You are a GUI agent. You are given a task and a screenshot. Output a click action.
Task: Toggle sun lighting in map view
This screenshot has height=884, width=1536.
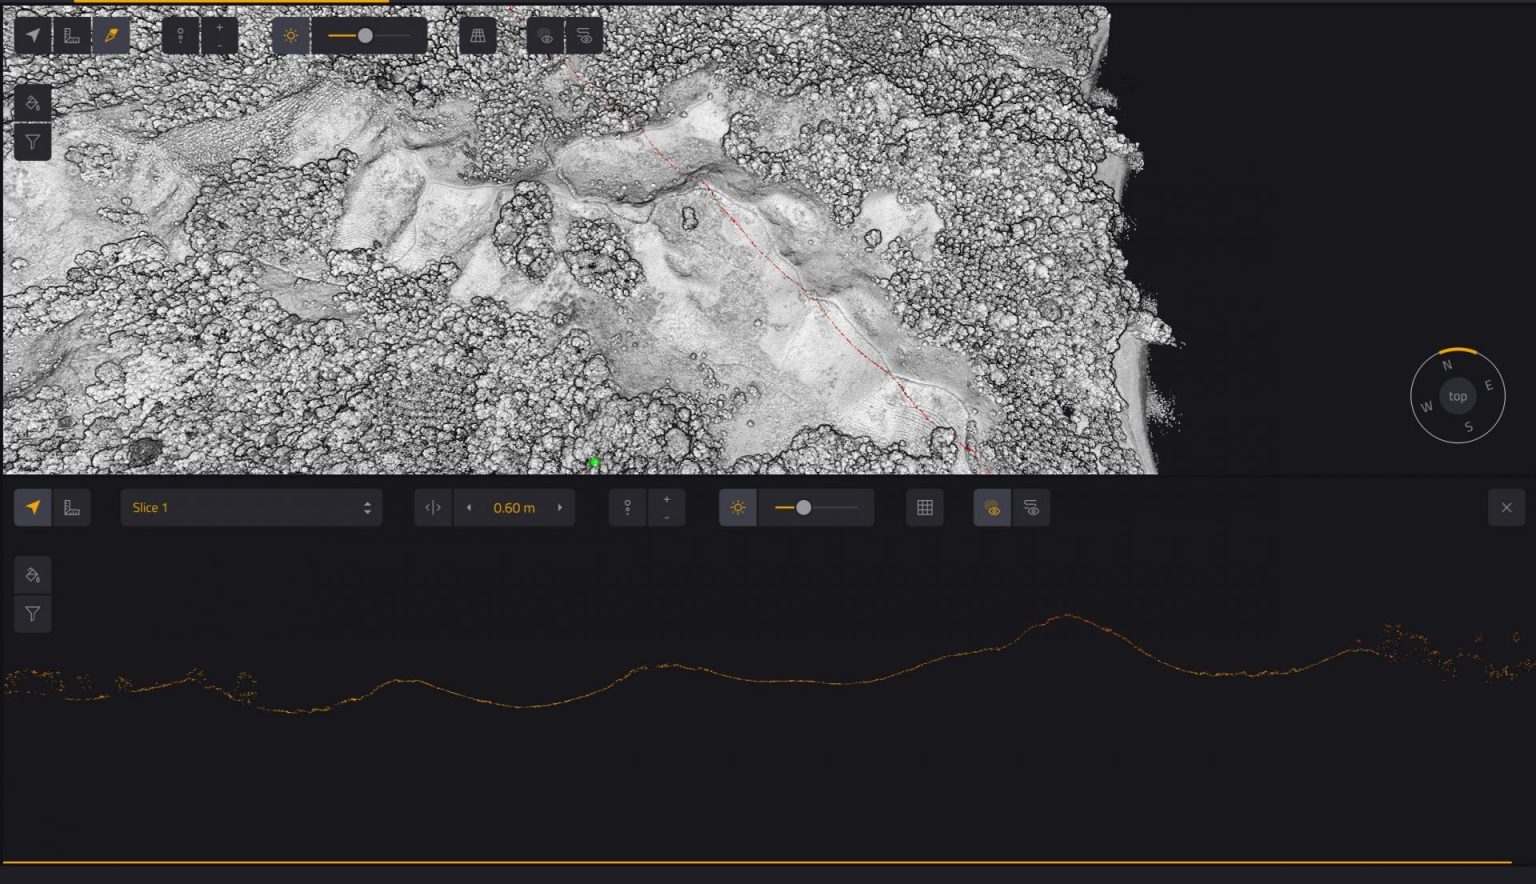pos(291,36)
